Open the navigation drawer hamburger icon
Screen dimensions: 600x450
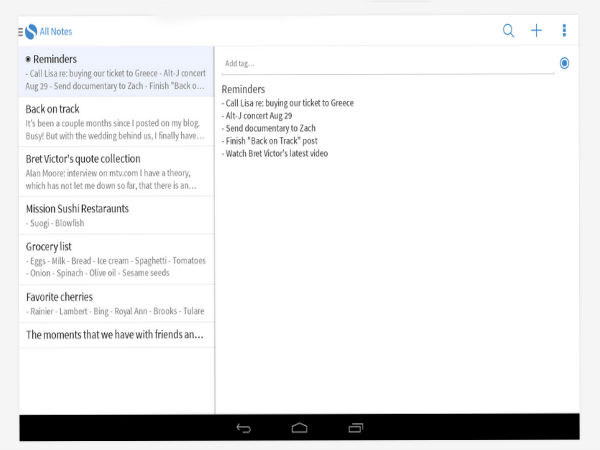(x=20, y=32)
